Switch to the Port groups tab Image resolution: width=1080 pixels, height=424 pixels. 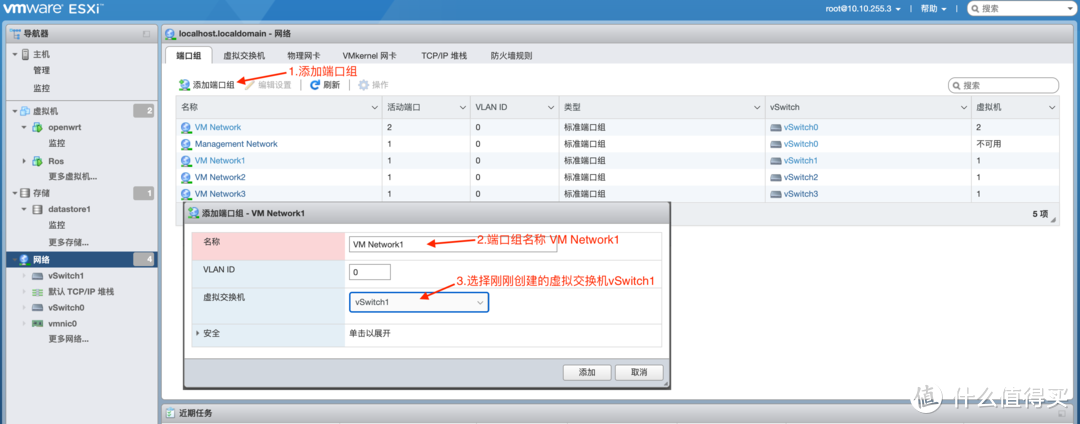(x=188, y=56)
